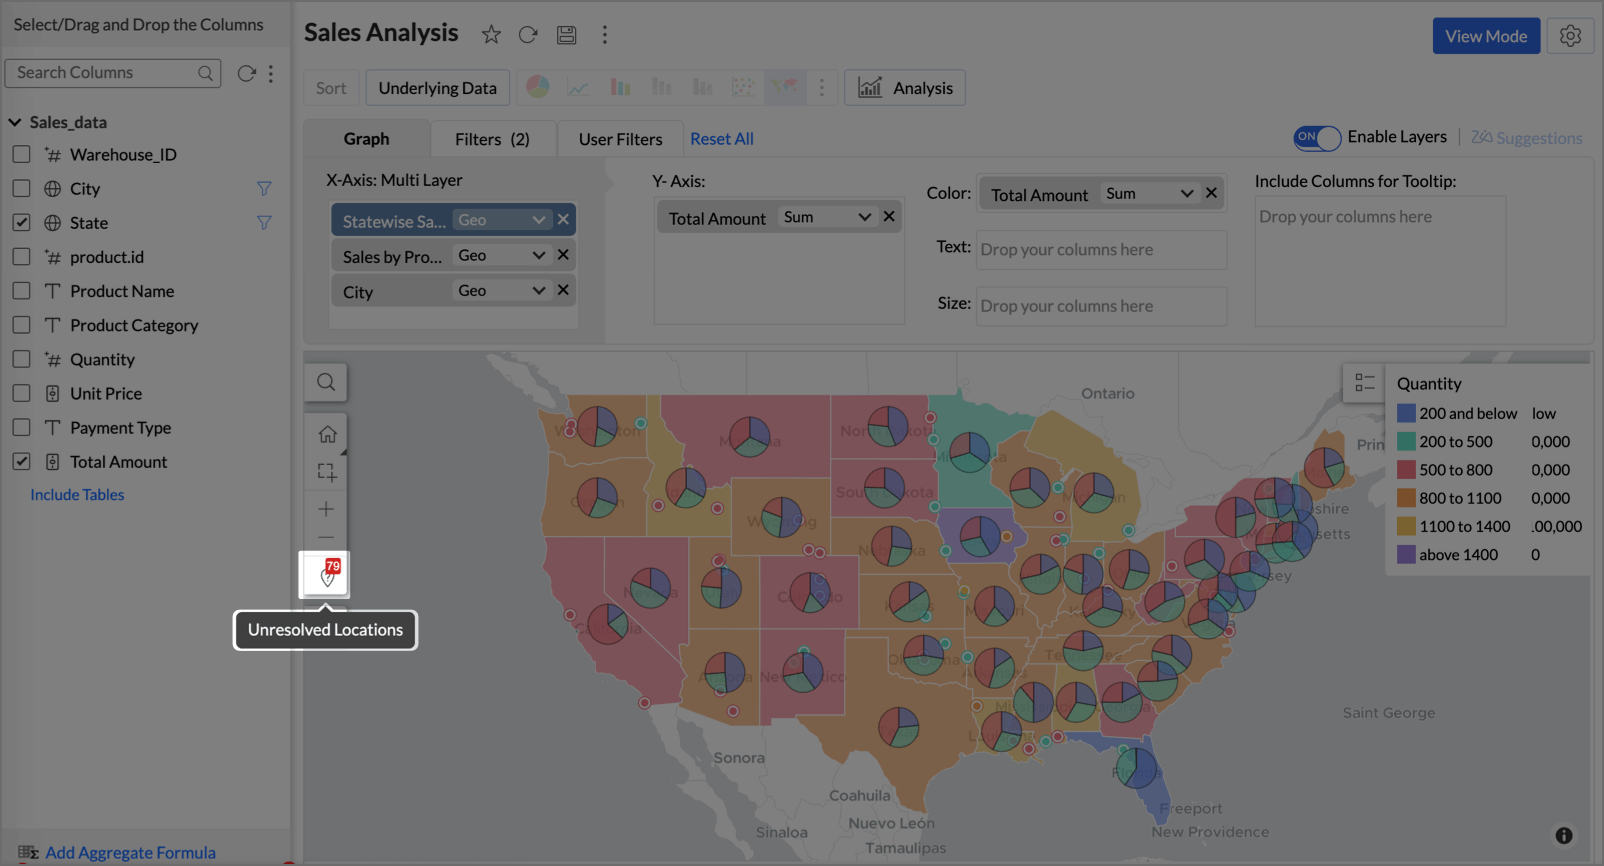The width and height of the screenshot is (1604, 866).
Task: Zoom in on map with plus icon
Action: [x=327, y=509]
